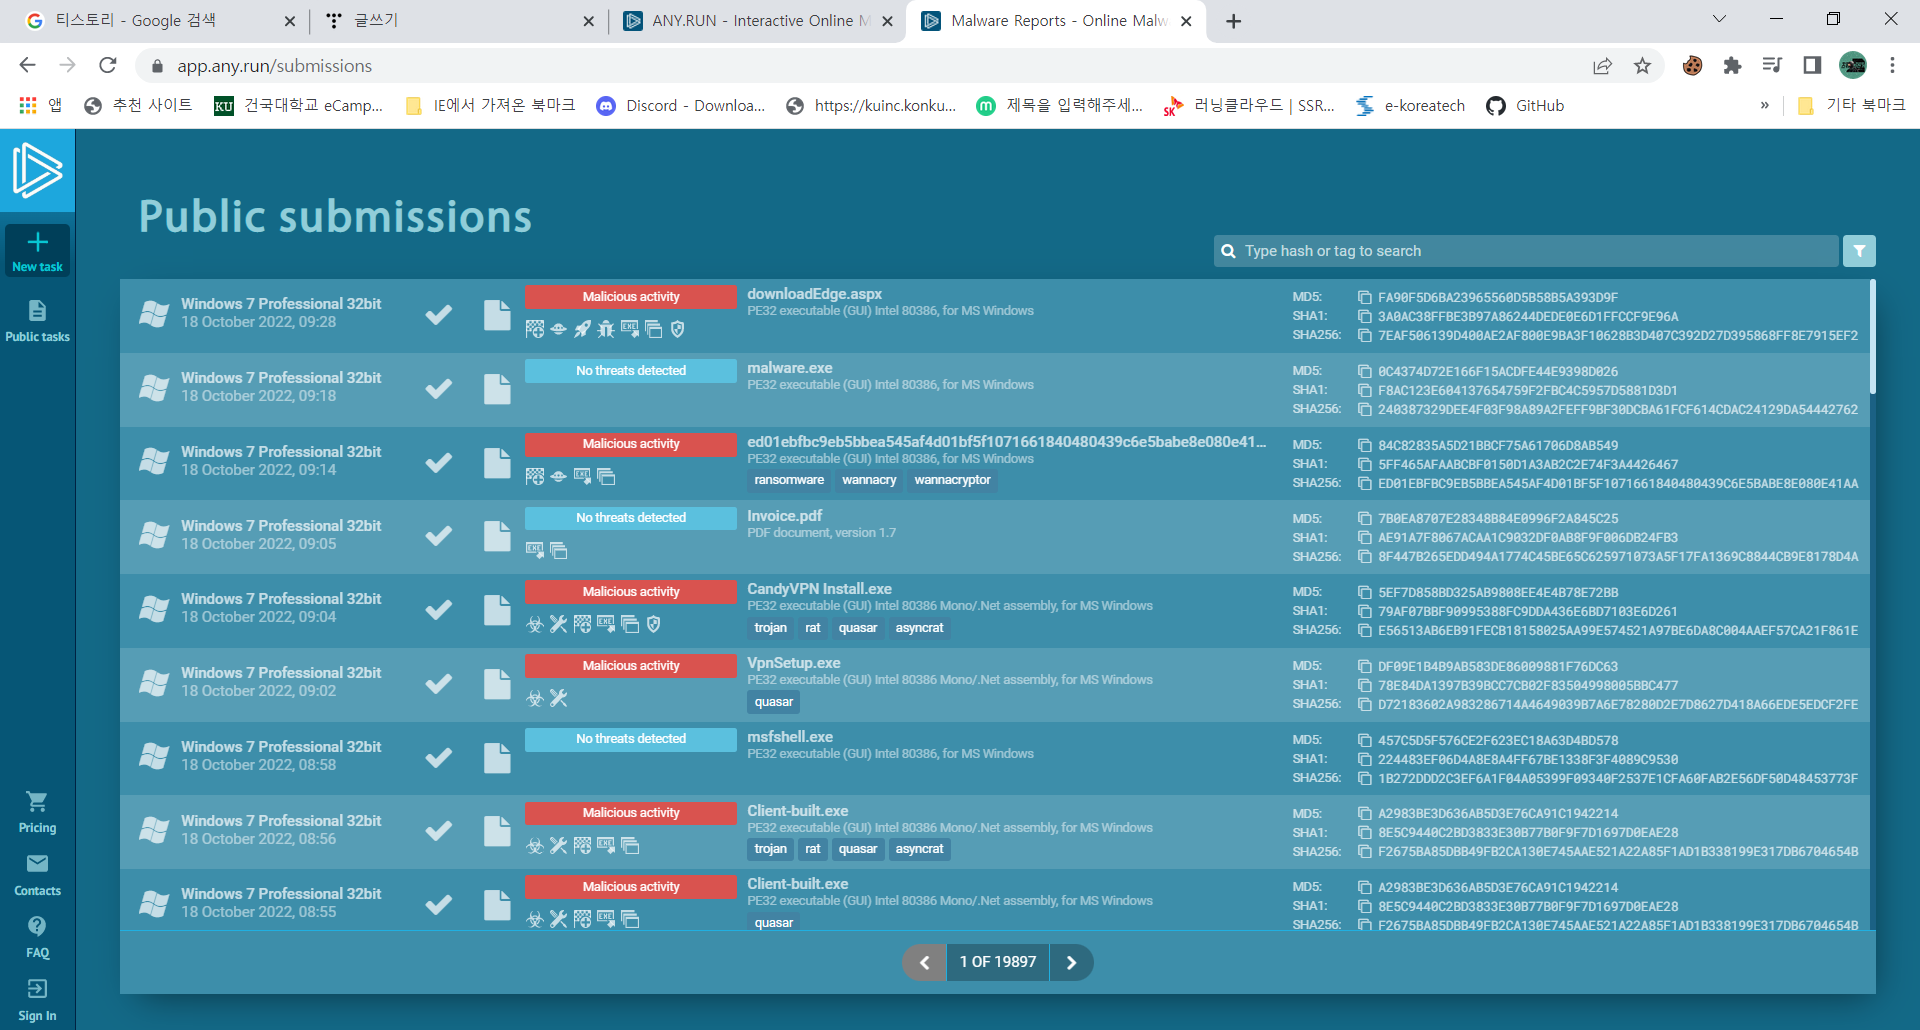Viewport: 1920px width, 1030px height.
Task: Open the Invoice.pdf submission
Action: [x=784, y=516]
